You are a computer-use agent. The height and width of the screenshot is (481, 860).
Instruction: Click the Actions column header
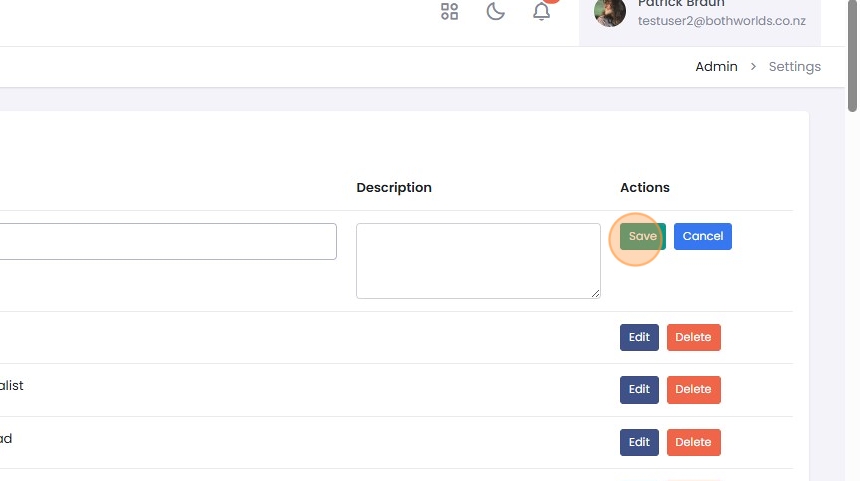[644, 188]
